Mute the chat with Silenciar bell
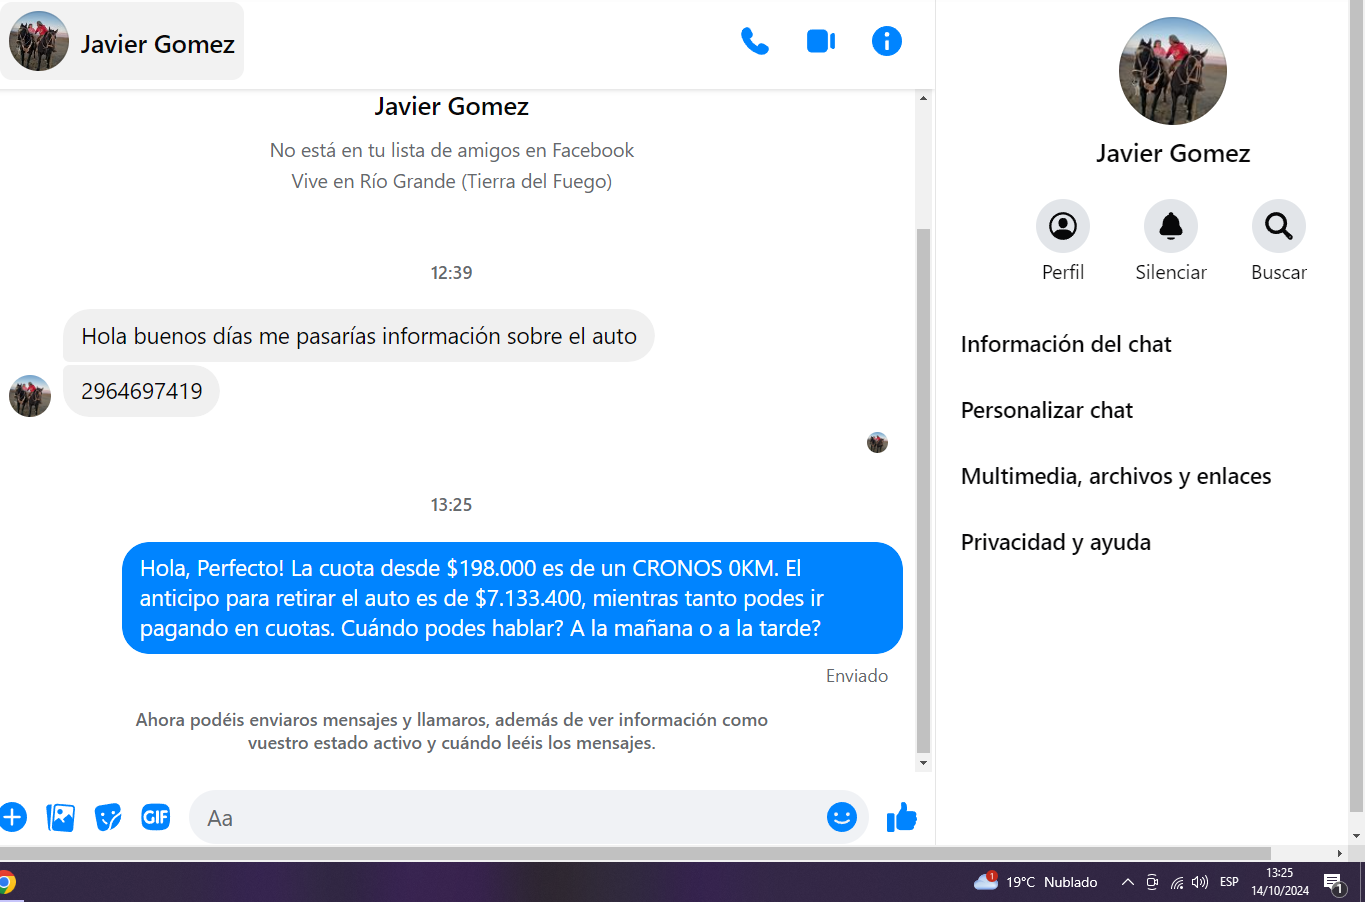This screenshot has width=1365, height=902. point(1170,227)
